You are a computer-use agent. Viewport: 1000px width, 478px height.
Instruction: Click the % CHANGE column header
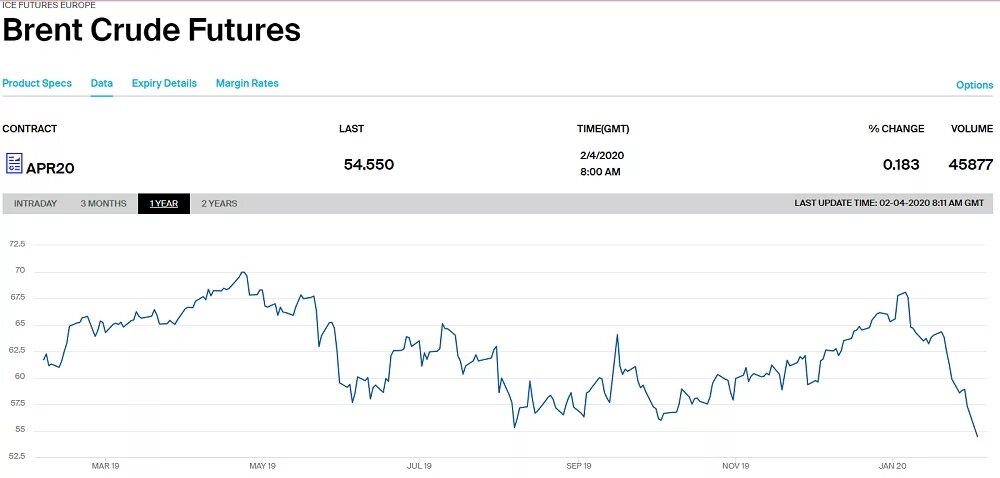coord(896,129)
